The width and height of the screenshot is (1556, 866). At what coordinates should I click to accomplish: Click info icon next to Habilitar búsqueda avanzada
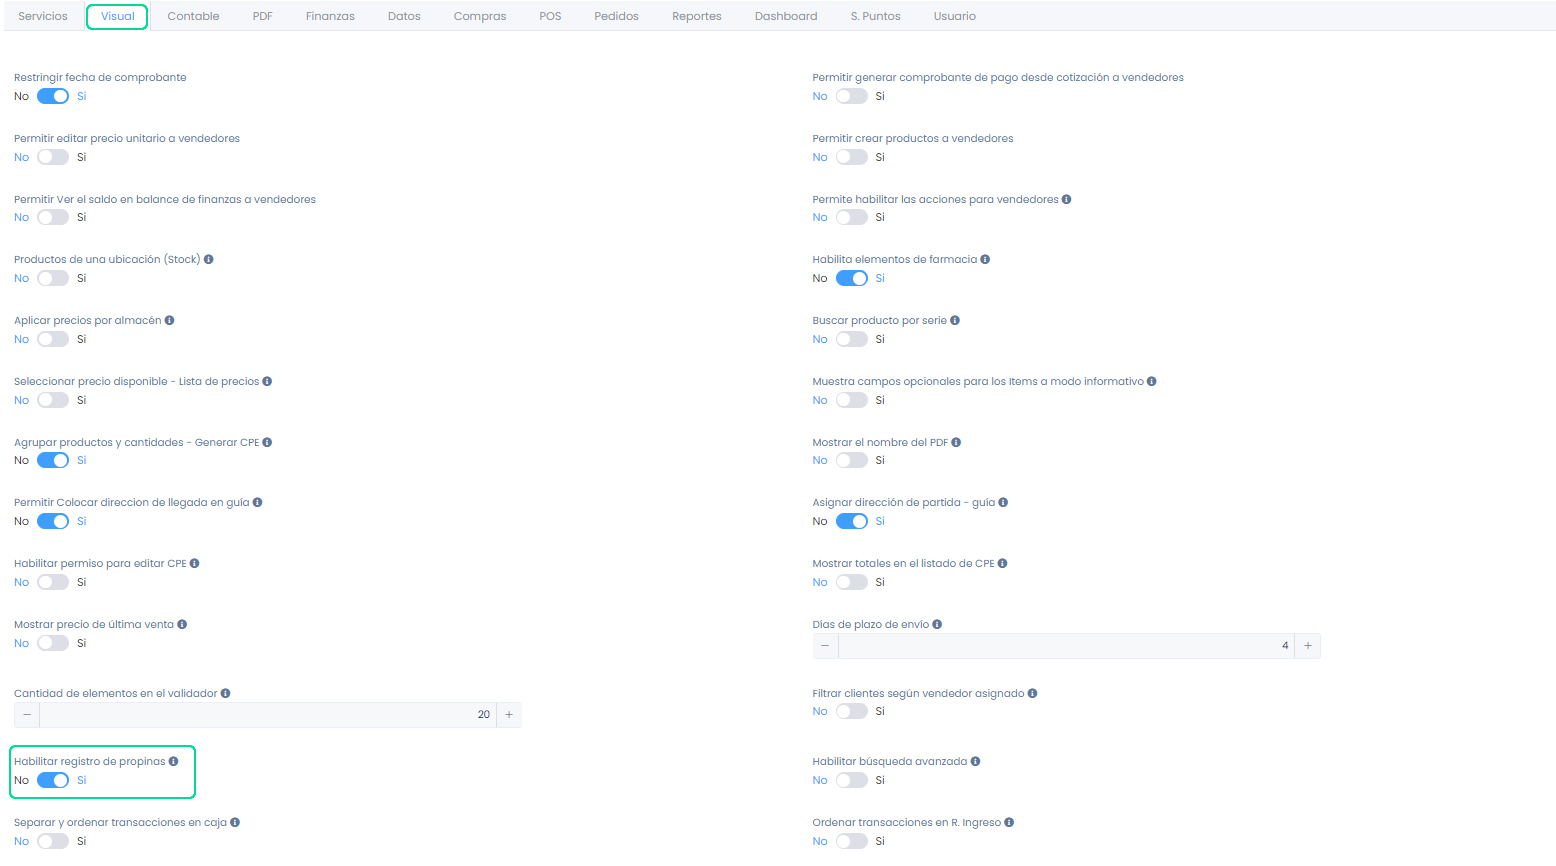(975, 761)
